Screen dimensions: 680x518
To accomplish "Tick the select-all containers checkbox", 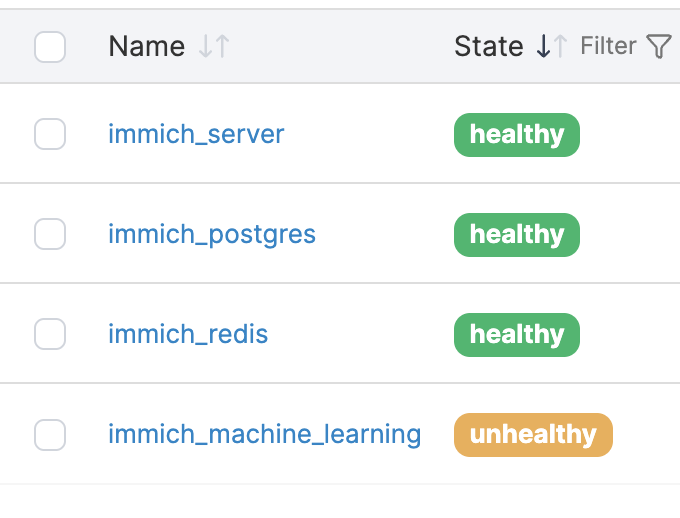I will (x=50, y=46).
